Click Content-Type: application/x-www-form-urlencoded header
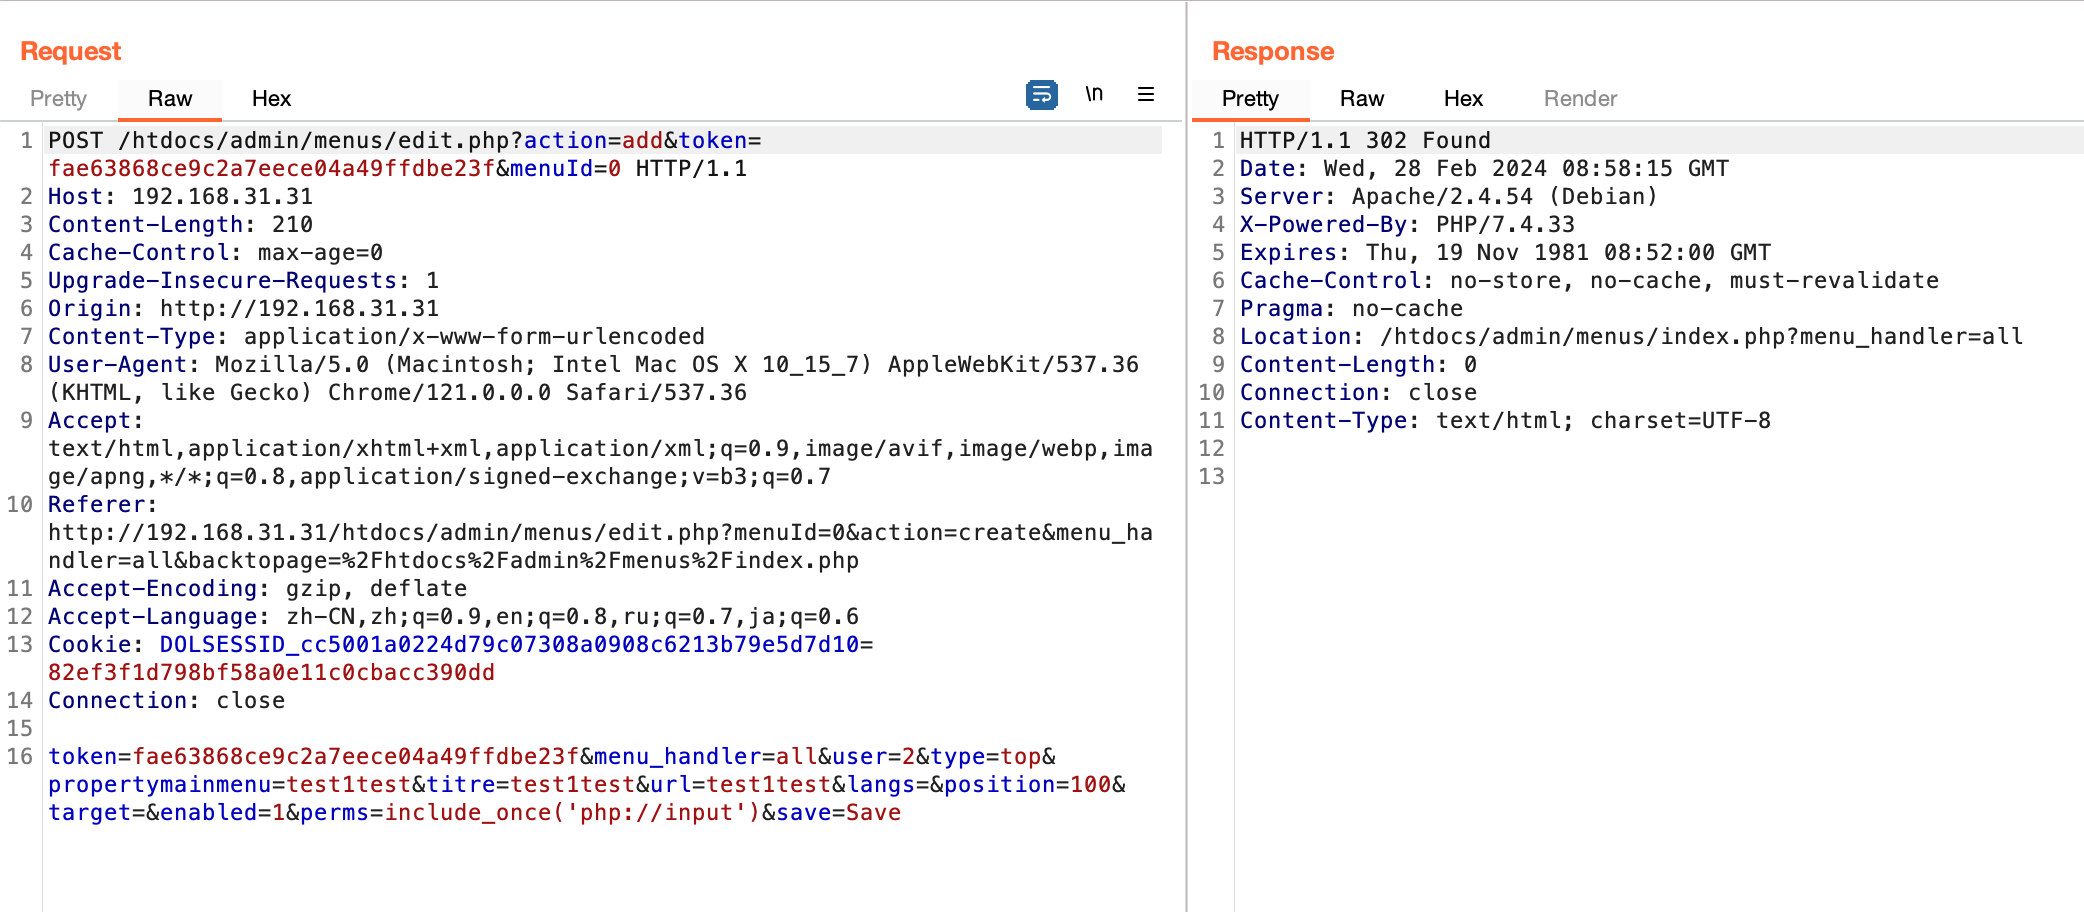Viewport: 2084px width, 912px height. 376,336
